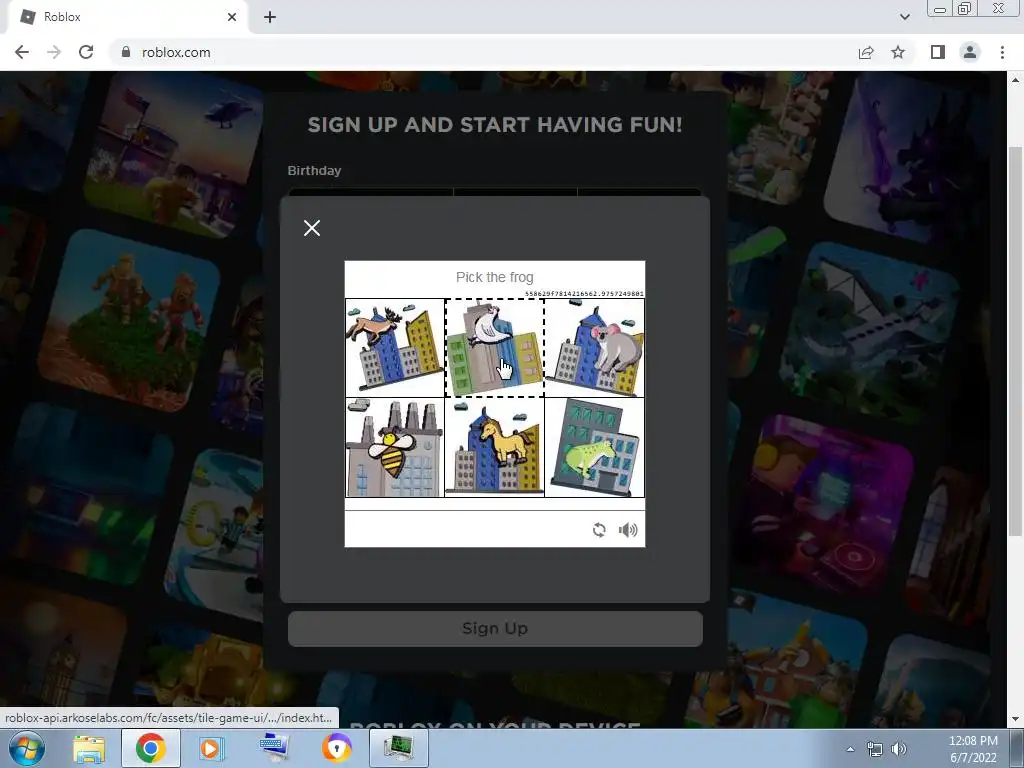Open volume control tray icon

[x=899, y=749]
